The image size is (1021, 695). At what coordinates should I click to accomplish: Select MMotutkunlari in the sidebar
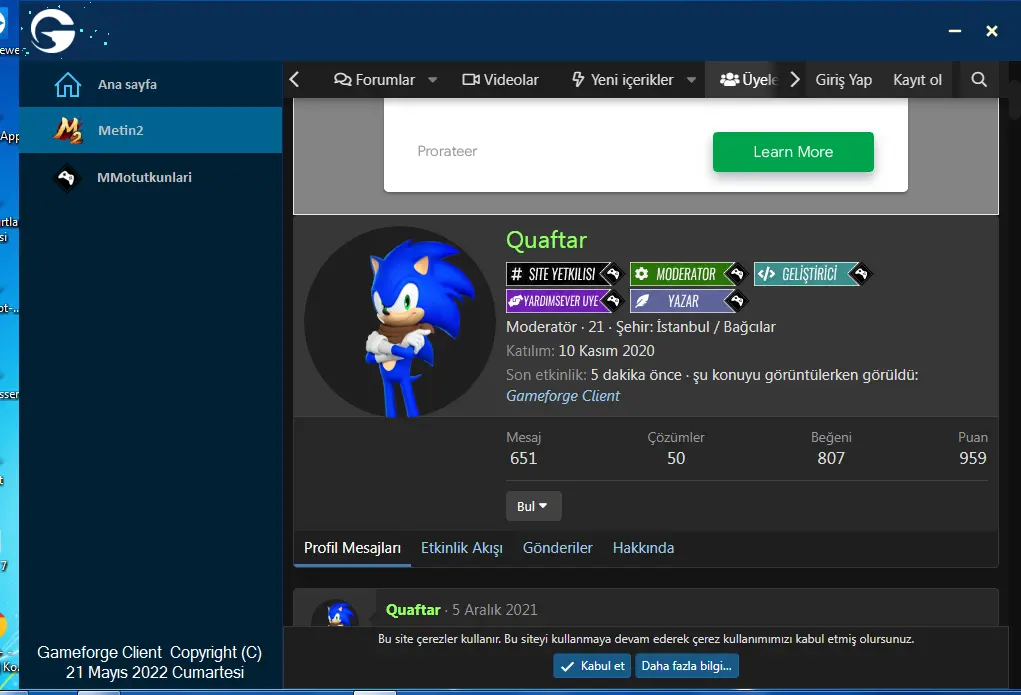point(150,177)
